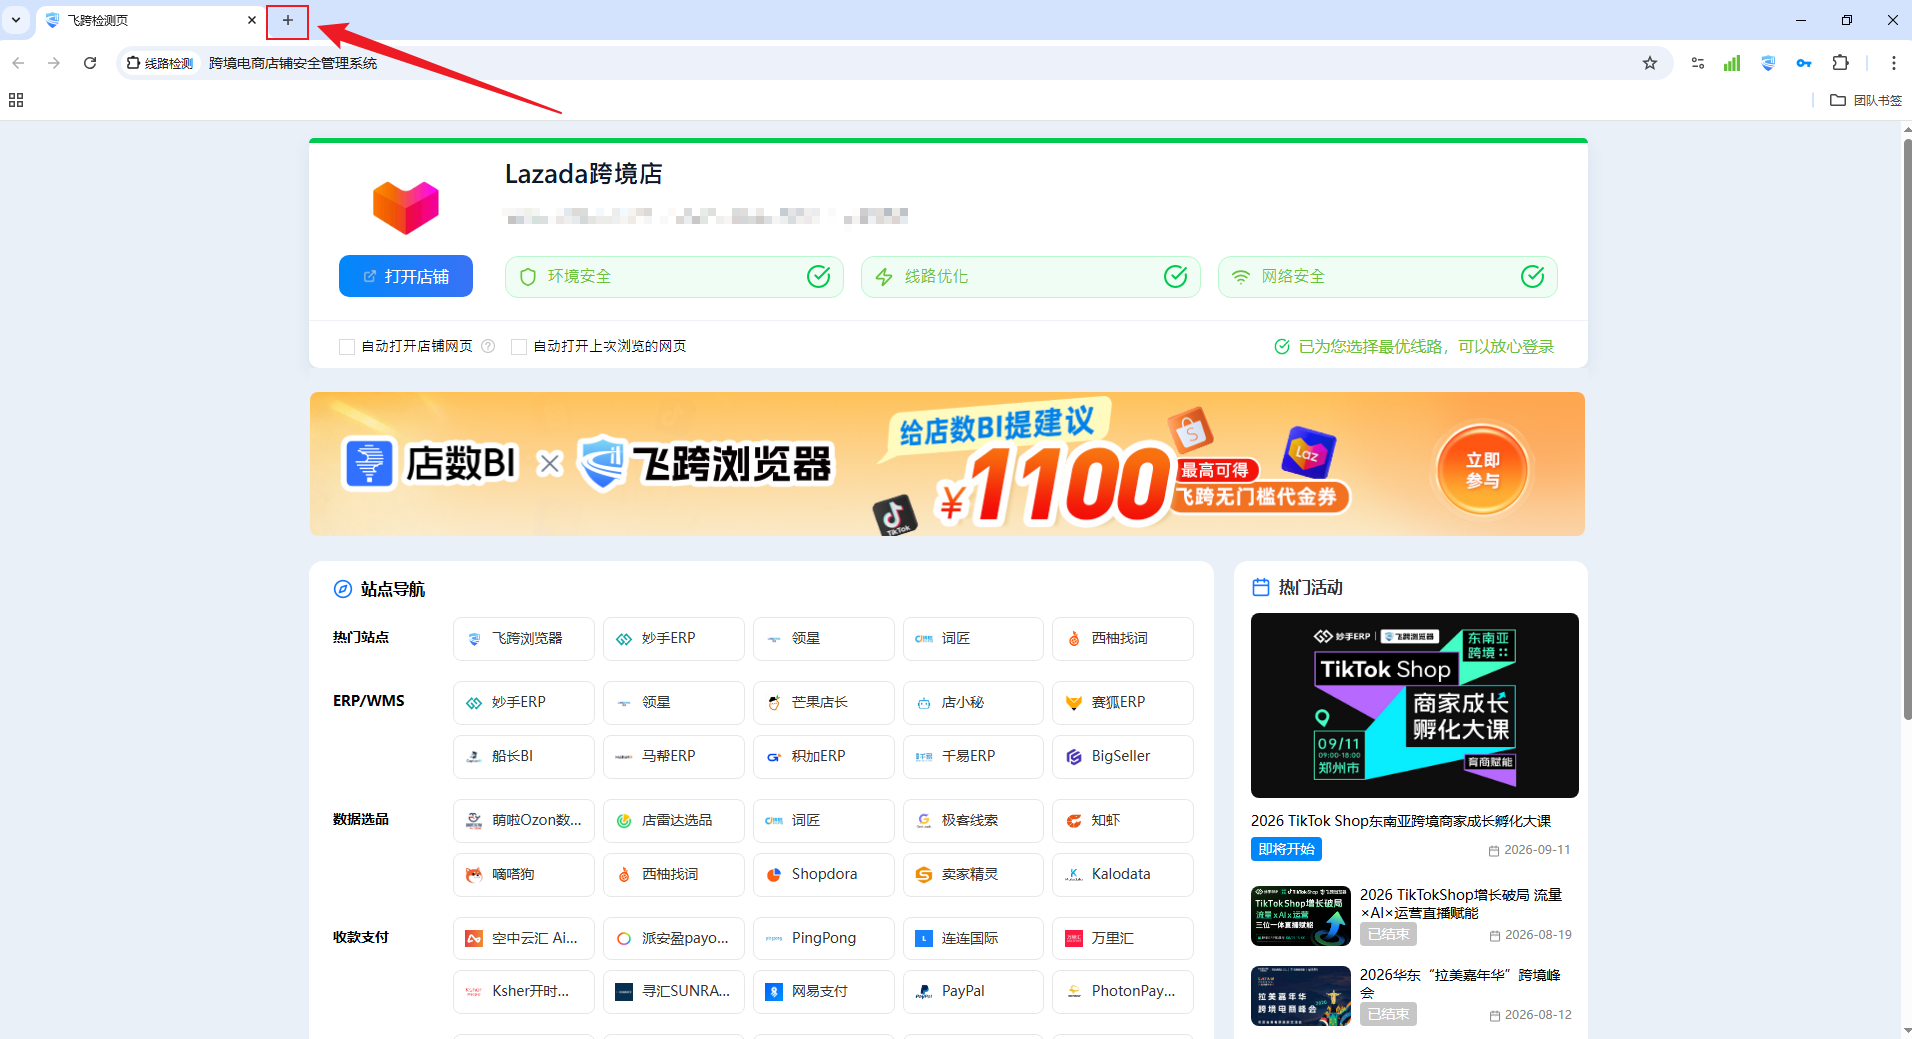The image size is (1912, 1039).
Task: Open the extensions puzzle icon
Action: pyautogui.click(x=1840, y=63)
